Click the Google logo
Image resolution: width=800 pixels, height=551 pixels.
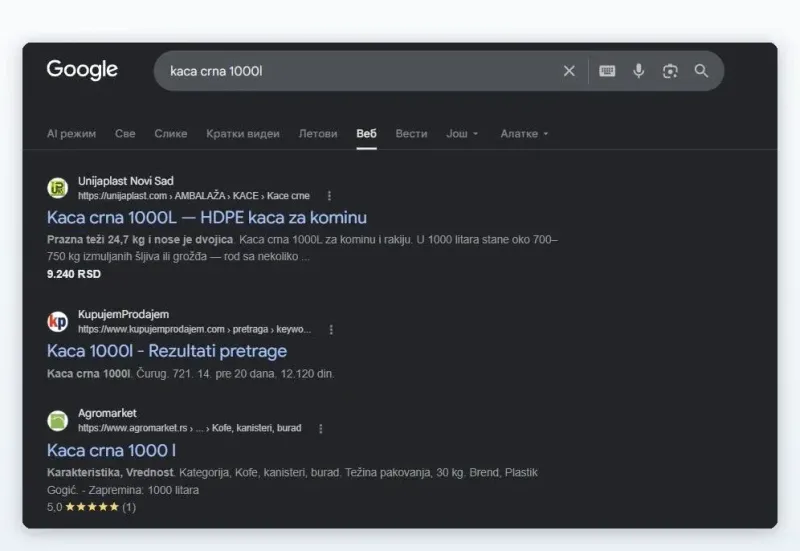[82, 70]
